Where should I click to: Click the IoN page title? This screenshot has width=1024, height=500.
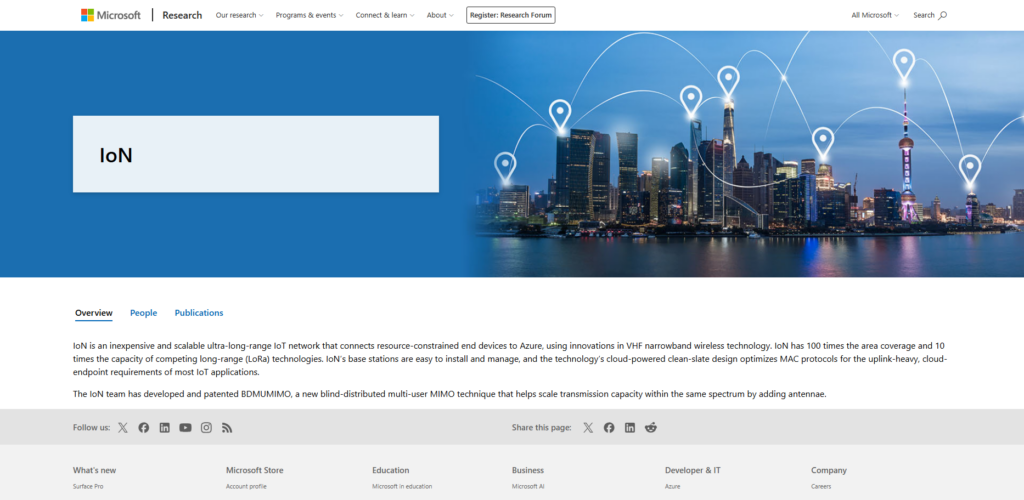tap(116, 155)
